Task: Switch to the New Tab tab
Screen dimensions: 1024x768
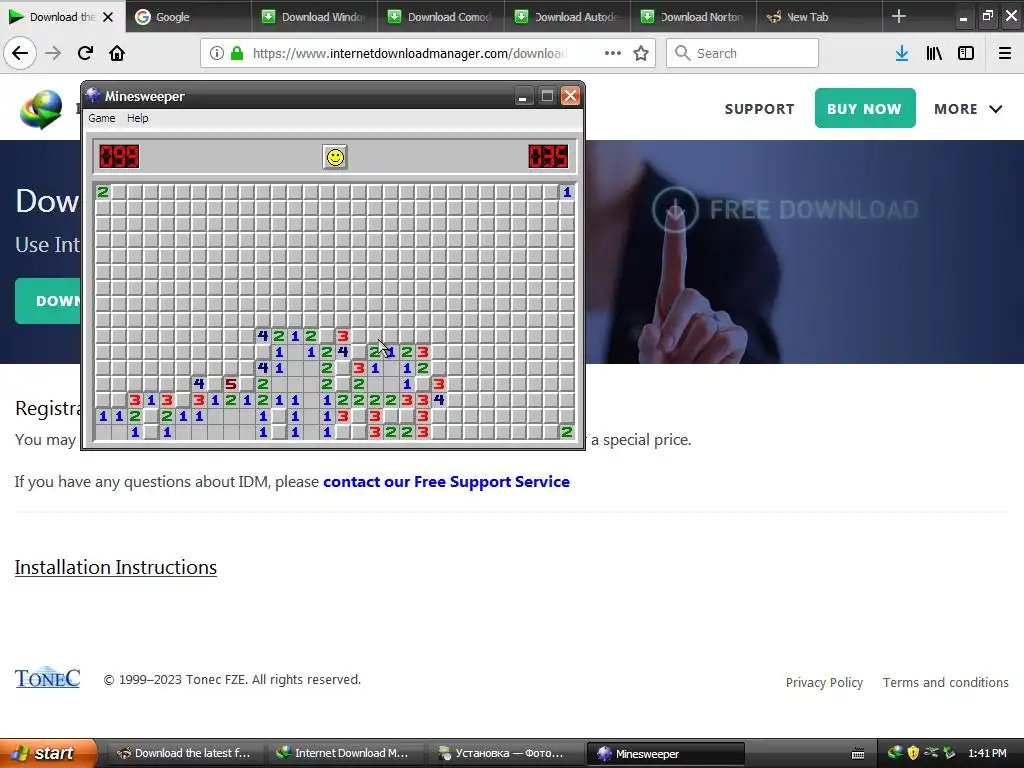Action: pyautogui.click(x=820, y=16)
